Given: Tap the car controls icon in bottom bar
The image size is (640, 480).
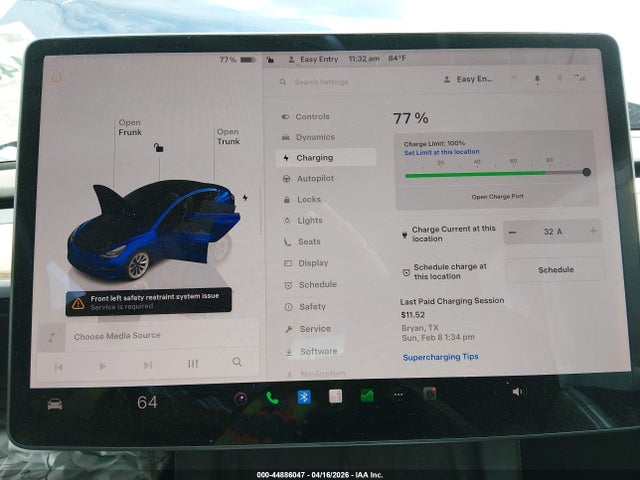Looking at the screenshot, I should click(x=55, y=404).
